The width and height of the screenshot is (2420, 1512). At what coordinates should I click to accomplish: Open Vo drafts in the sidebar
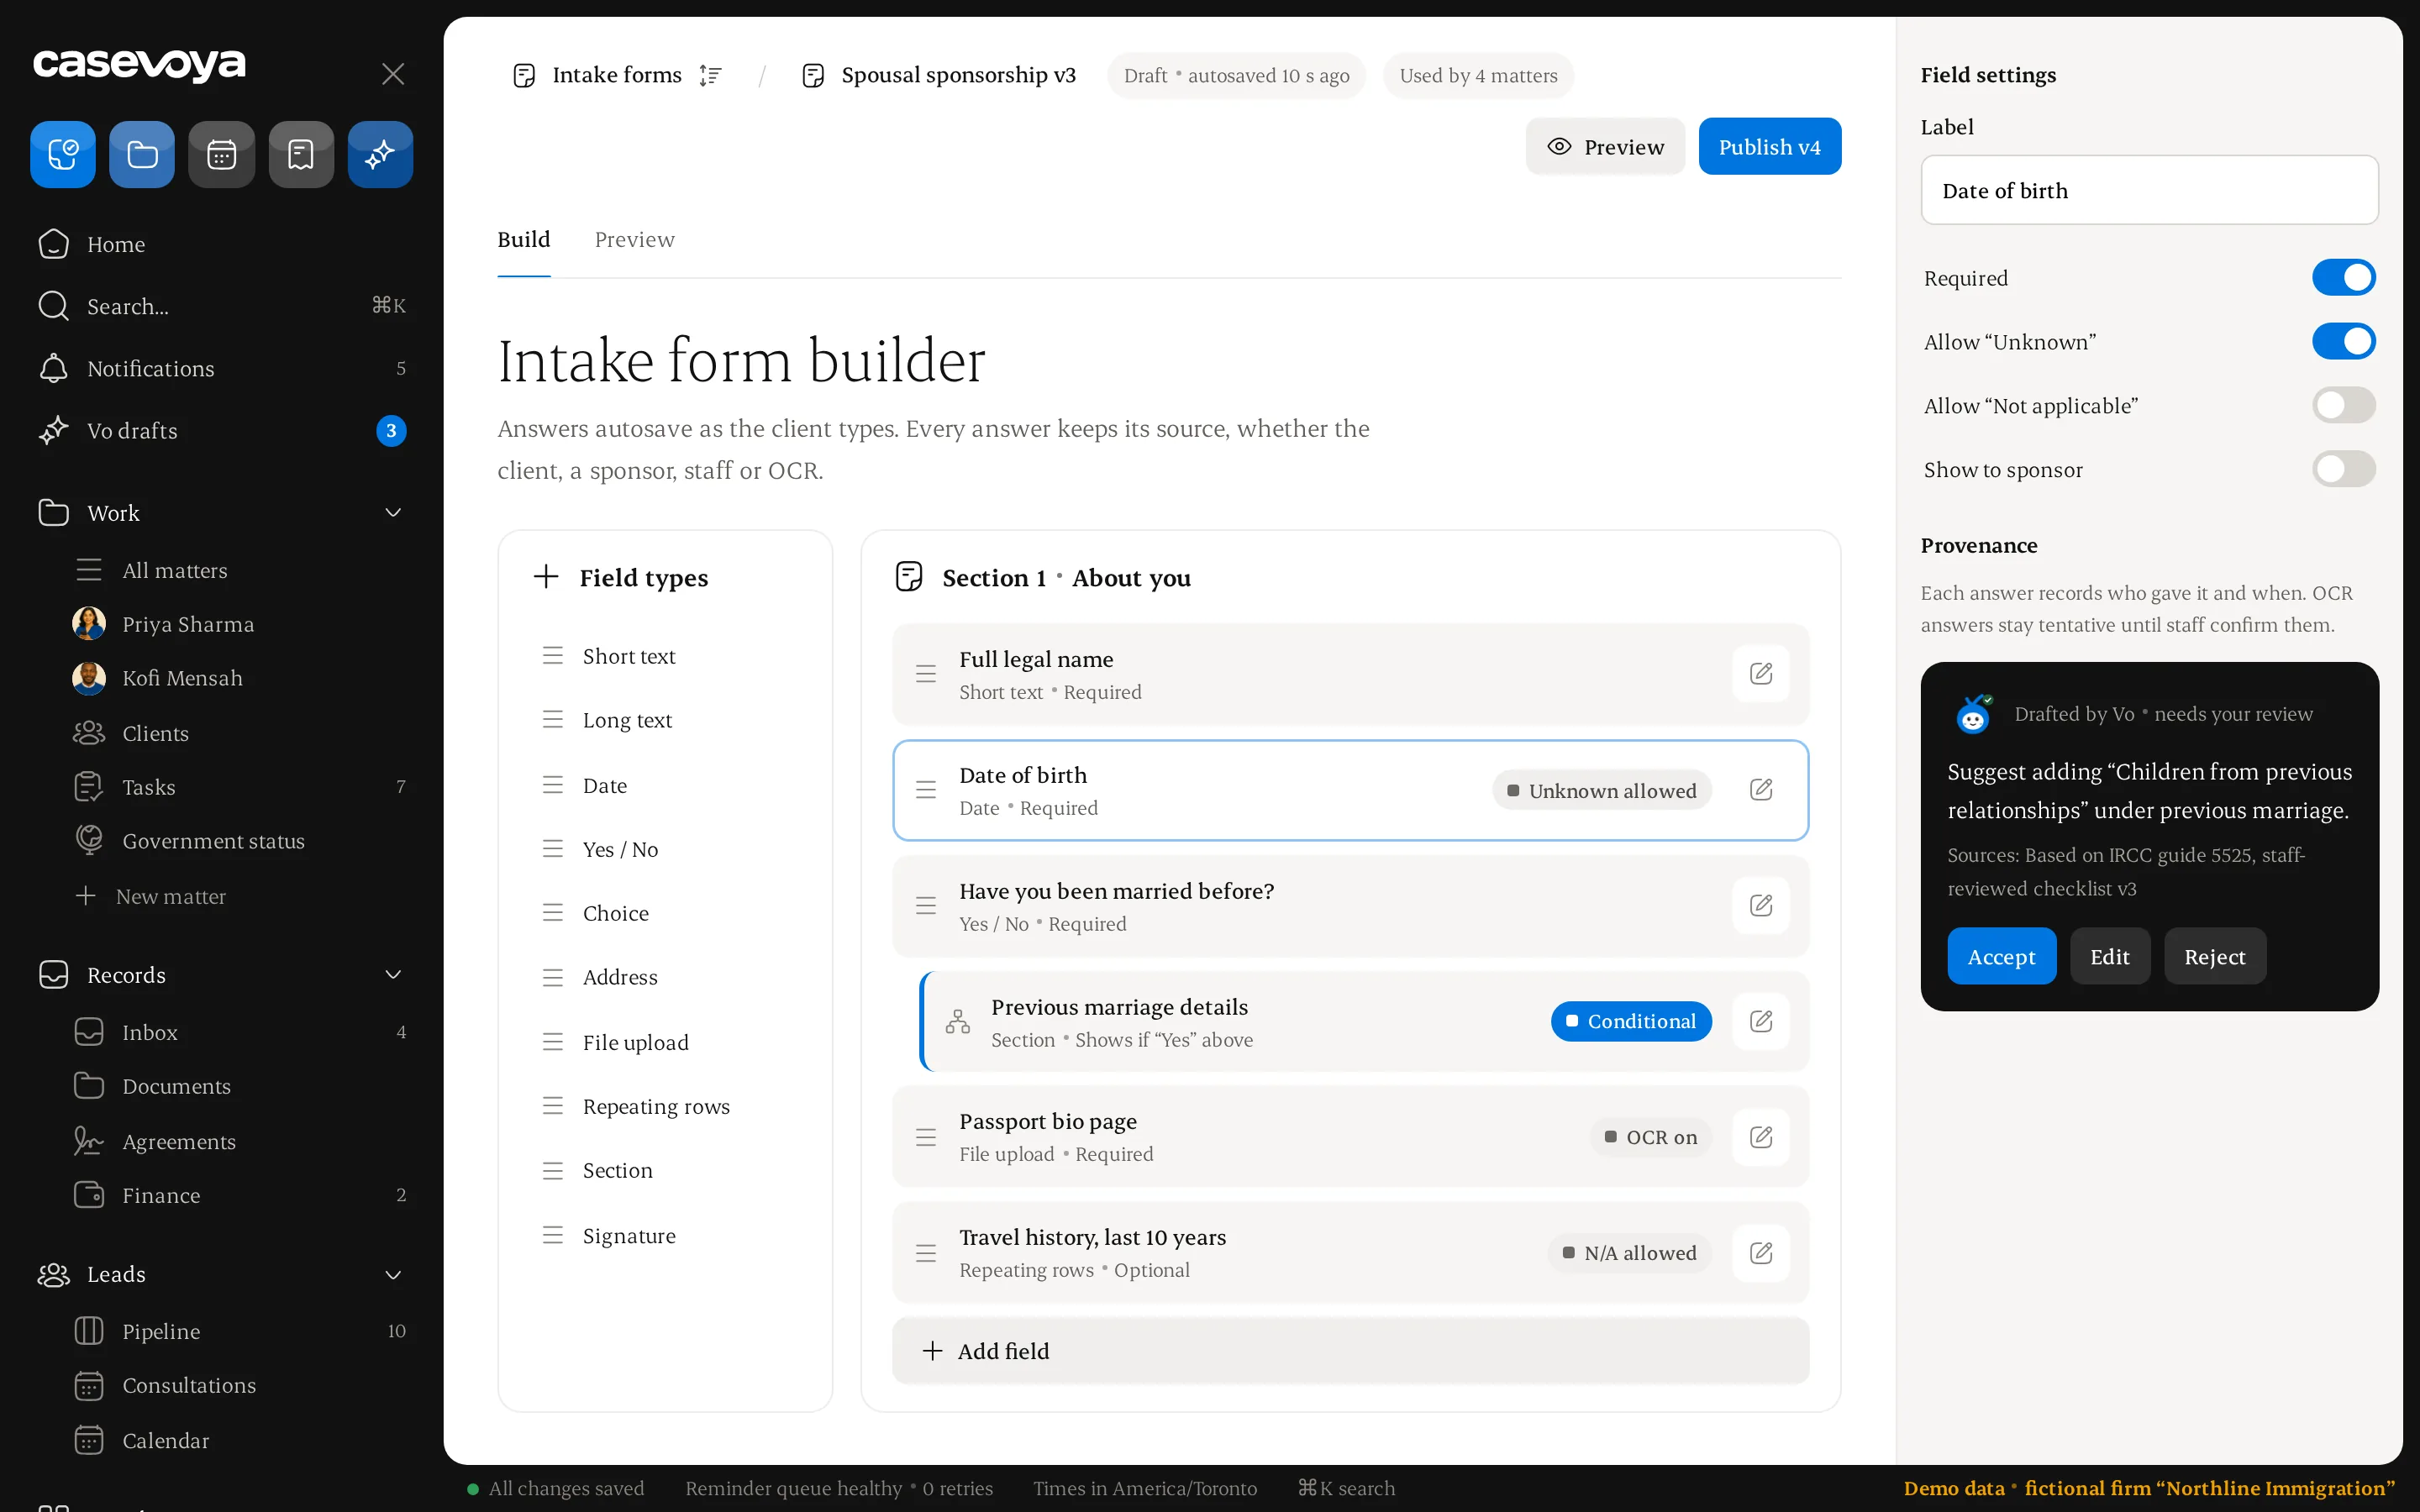click(222, 431)
